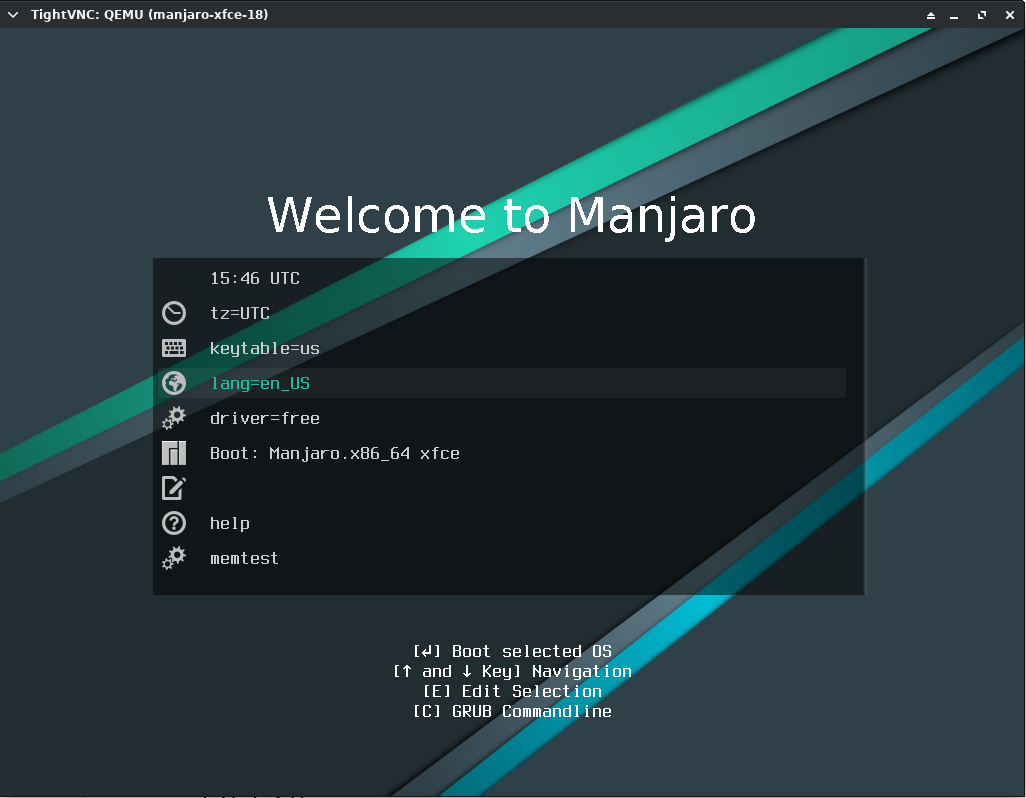This screenshot has height=798, width=1026.
Task: Open help via the question mark icon
Action: click(174, 523)
